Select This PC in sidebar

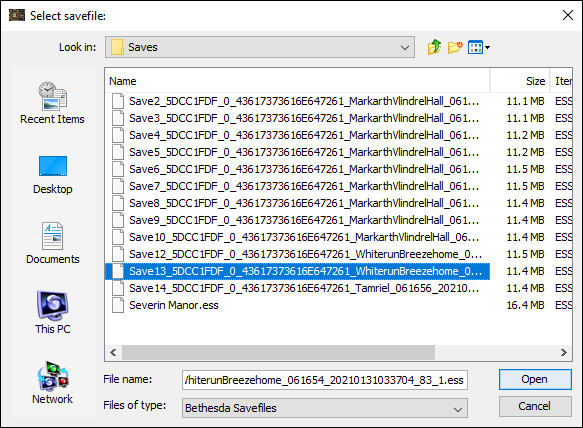point(52,313)
